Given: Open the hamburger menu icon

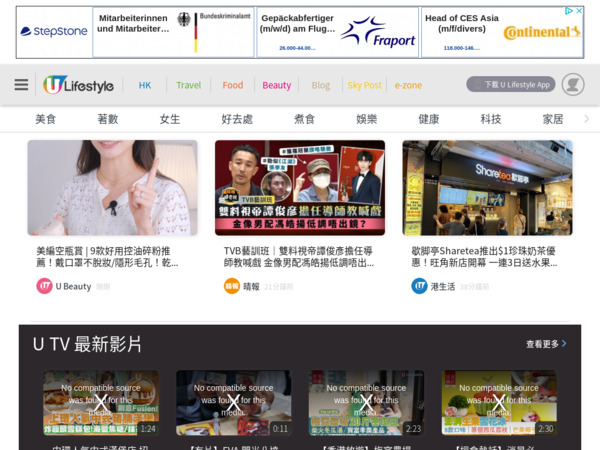Looking at the screenshot, I should click(x=21, y=85).
